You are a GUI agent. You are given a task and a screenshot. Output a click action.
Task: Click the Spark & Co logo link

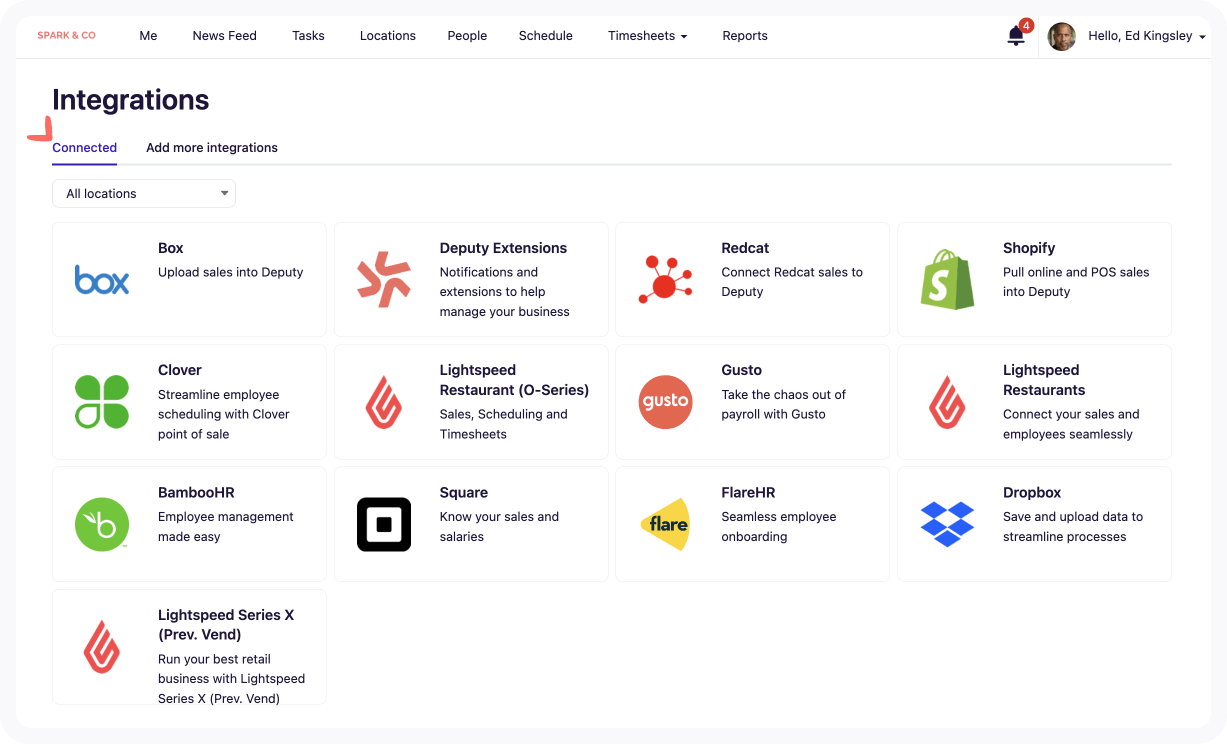point(67,36)
